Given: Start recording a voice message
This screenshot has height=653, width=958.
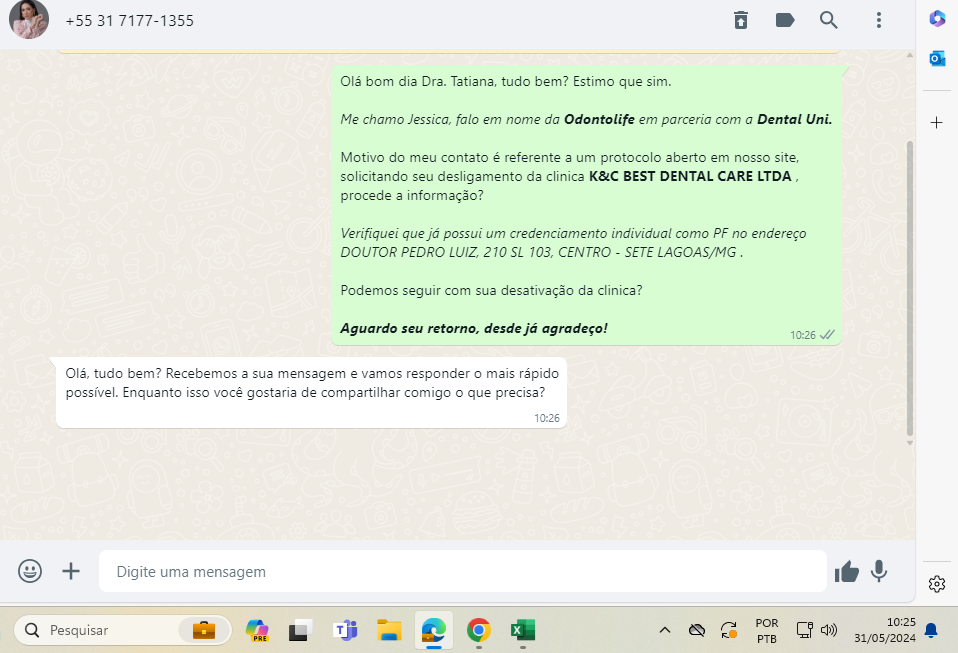Looking at the screenshot, I should pos(879,571).
